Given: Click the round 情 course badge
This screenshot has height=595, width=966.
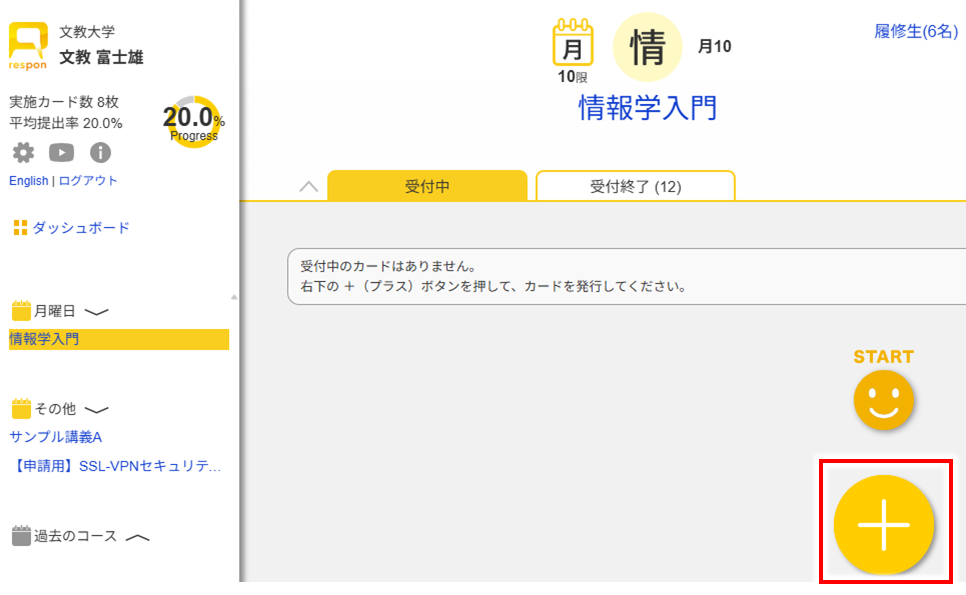Looking at the screenshot, I should tap(647, 47).
